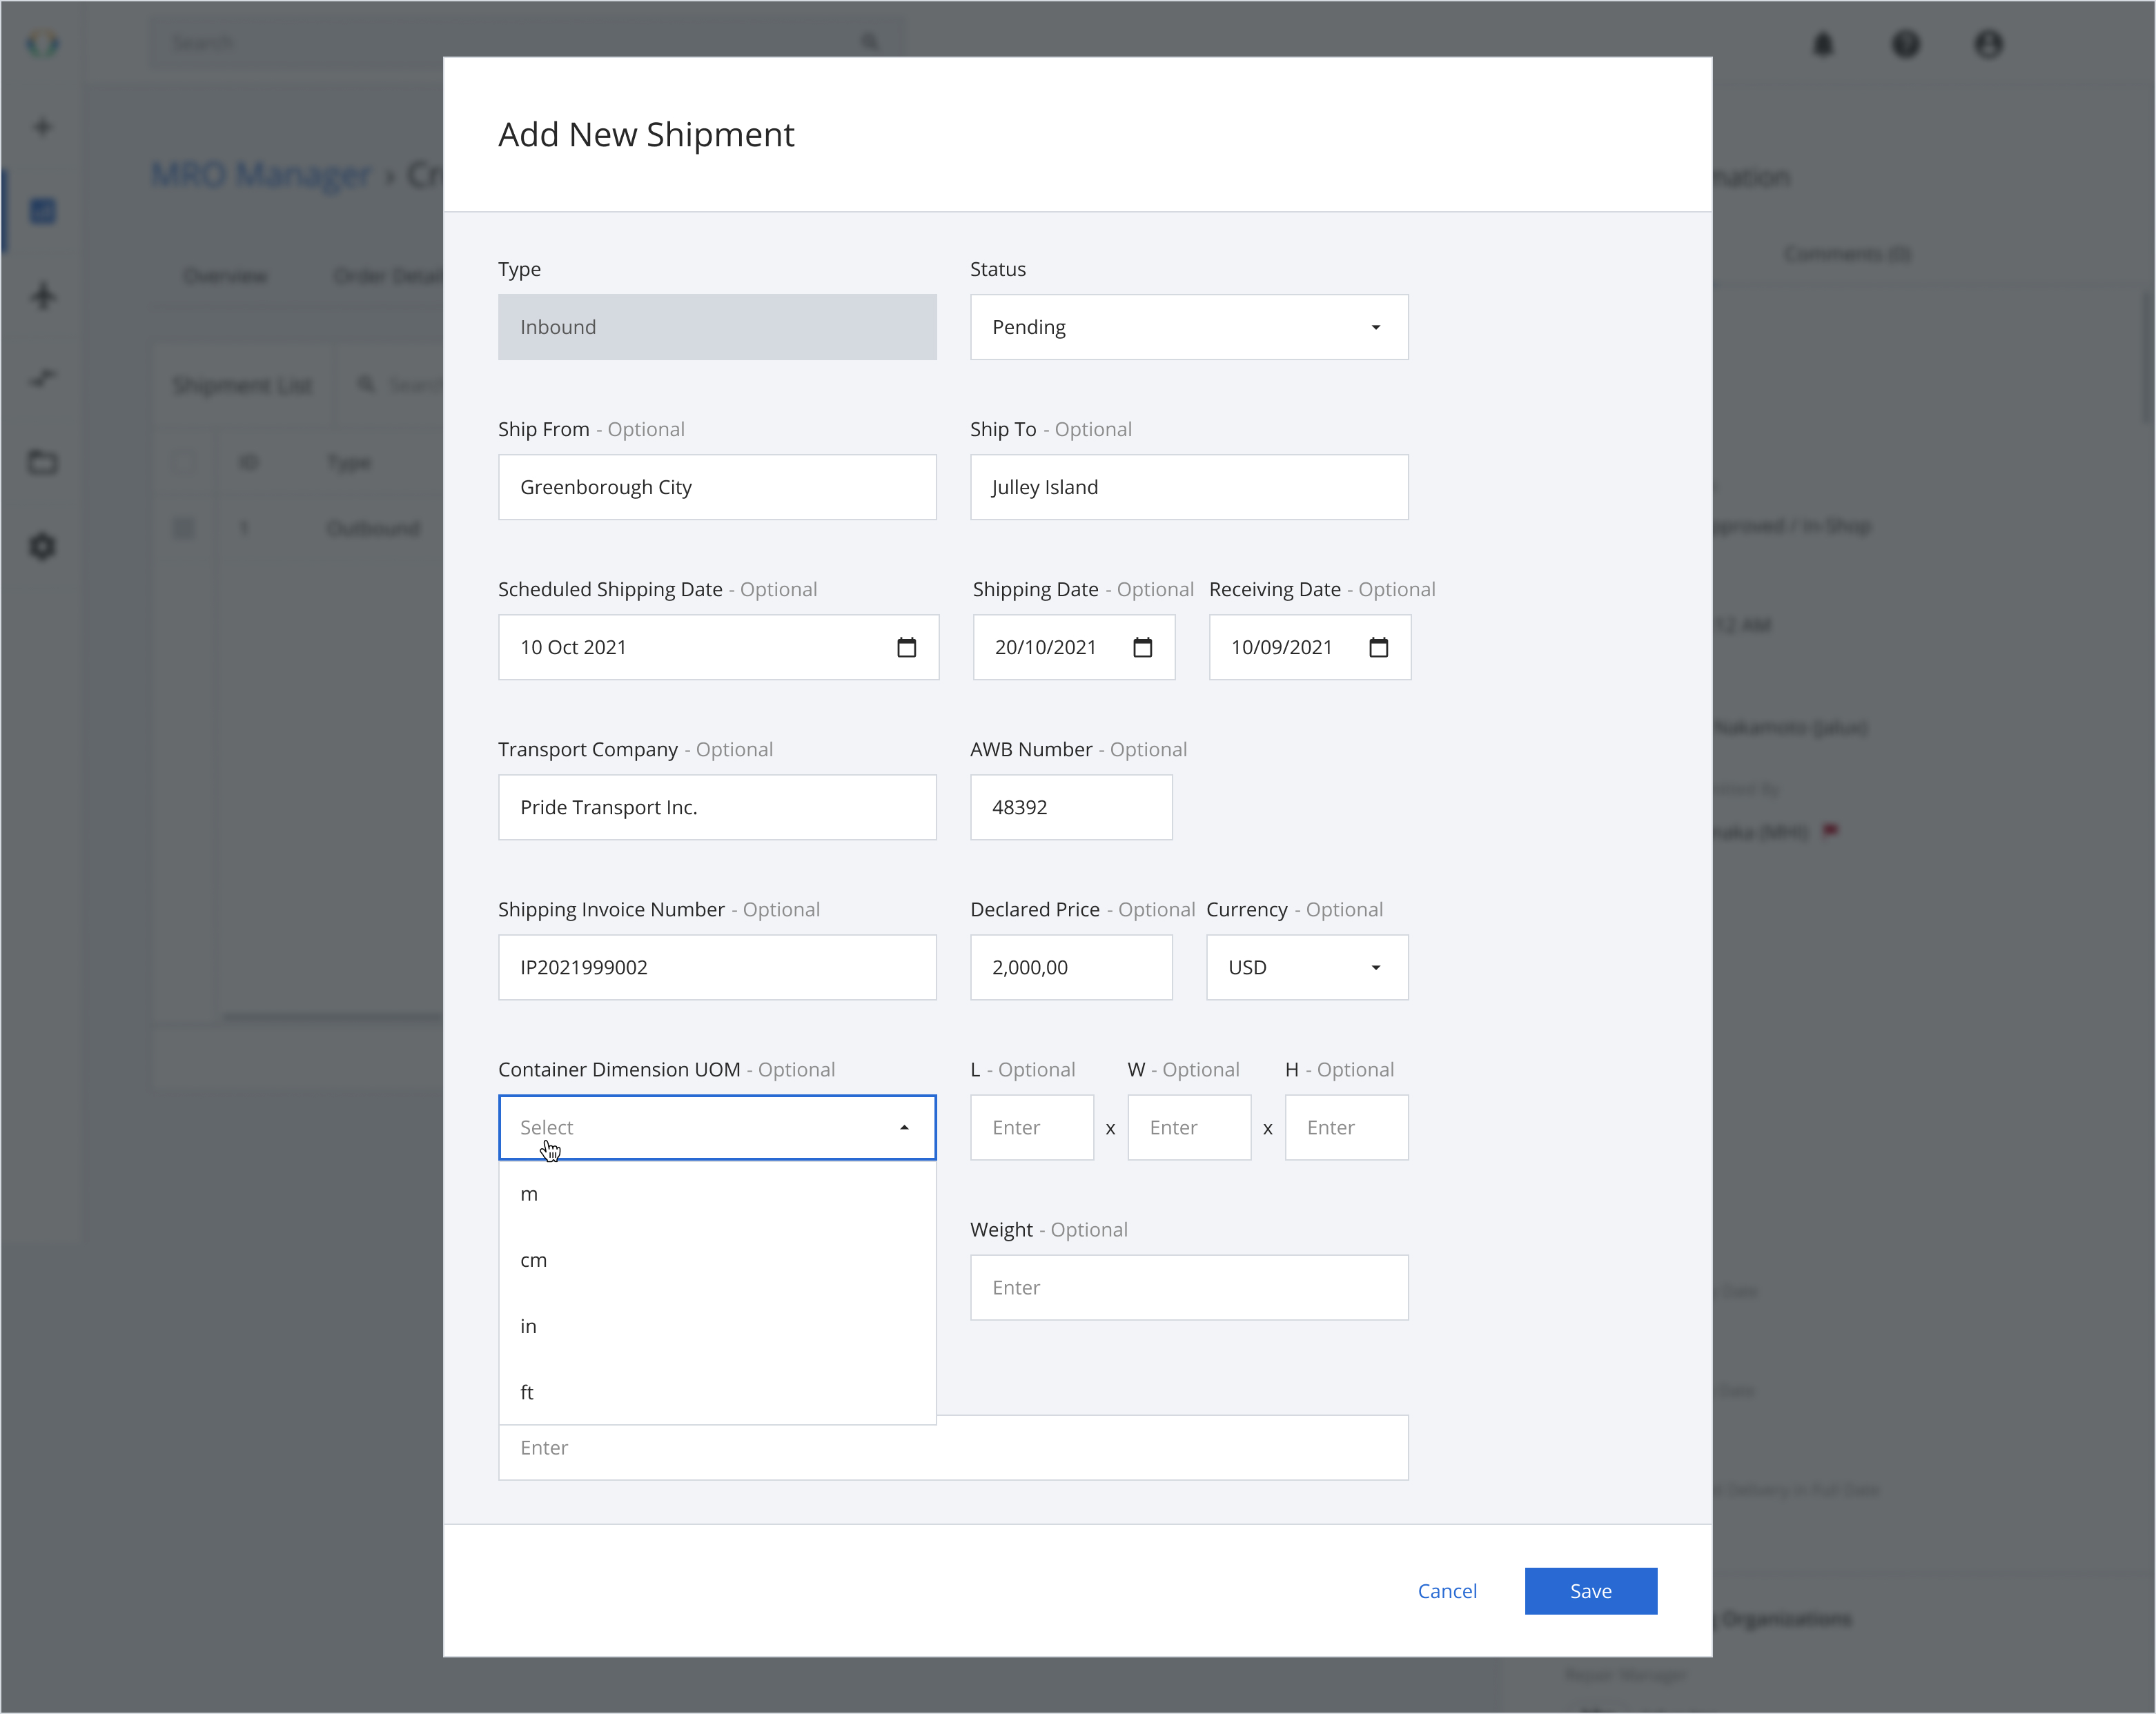The image size is (2156, 1714).
Task: Save the new shipment
Action: (1590, 1591)
